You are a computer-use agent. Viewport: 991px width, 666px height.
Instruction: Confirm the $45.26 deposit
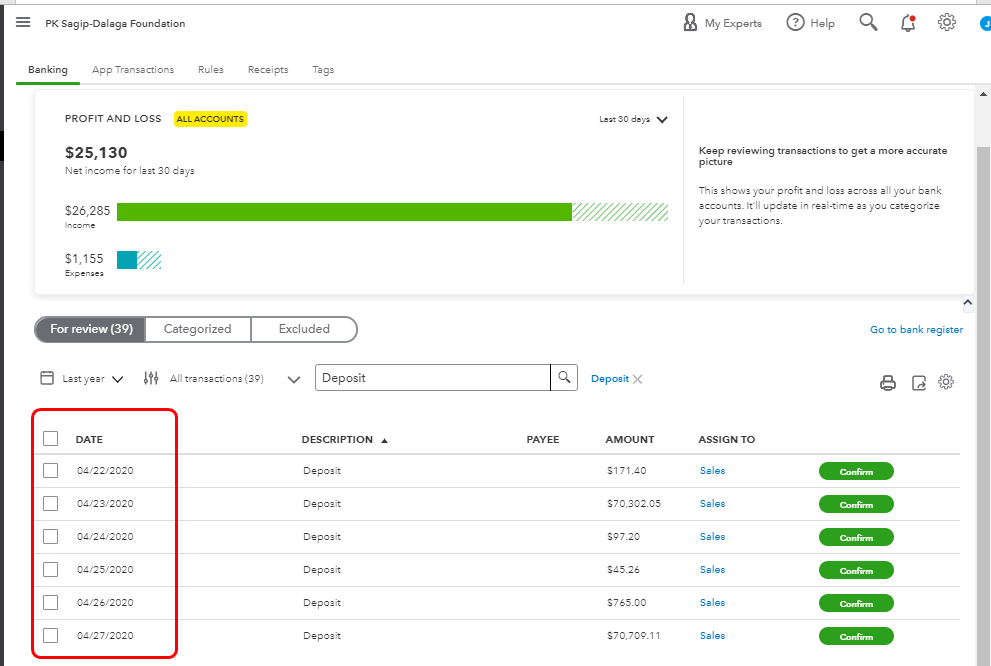(856, 570)
